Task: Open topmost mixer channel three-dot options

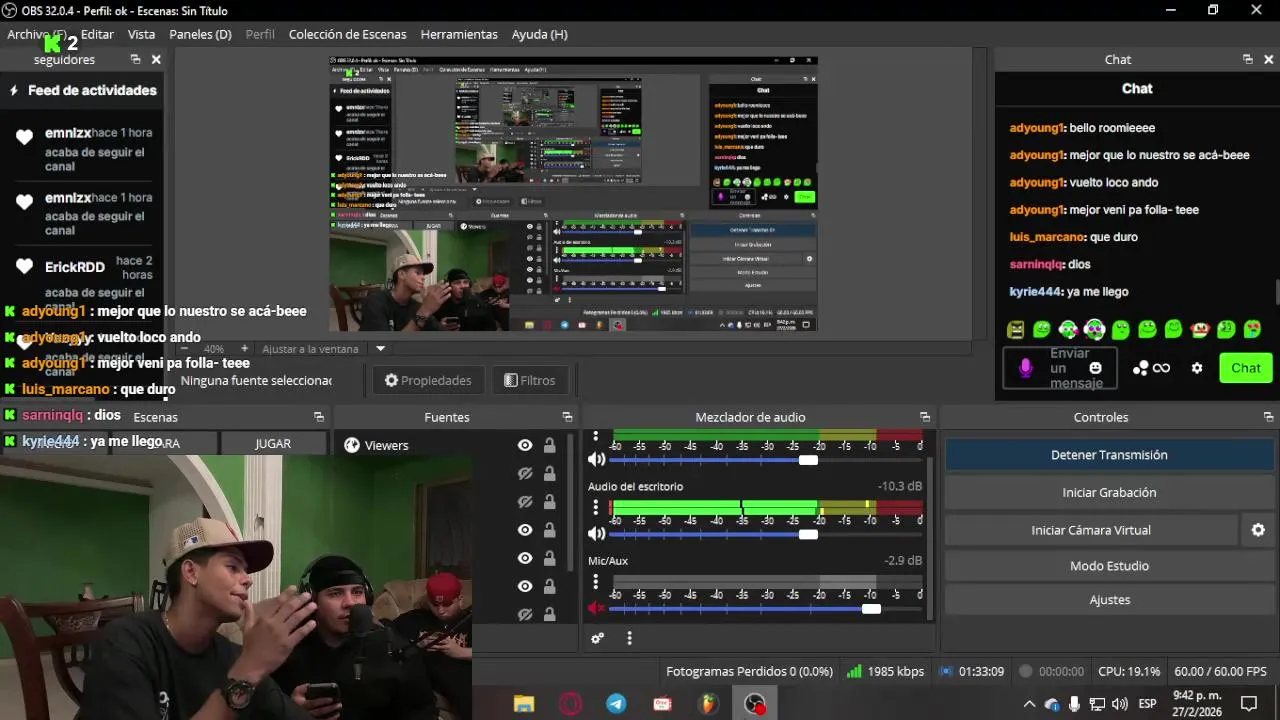Action: [596, 436]
